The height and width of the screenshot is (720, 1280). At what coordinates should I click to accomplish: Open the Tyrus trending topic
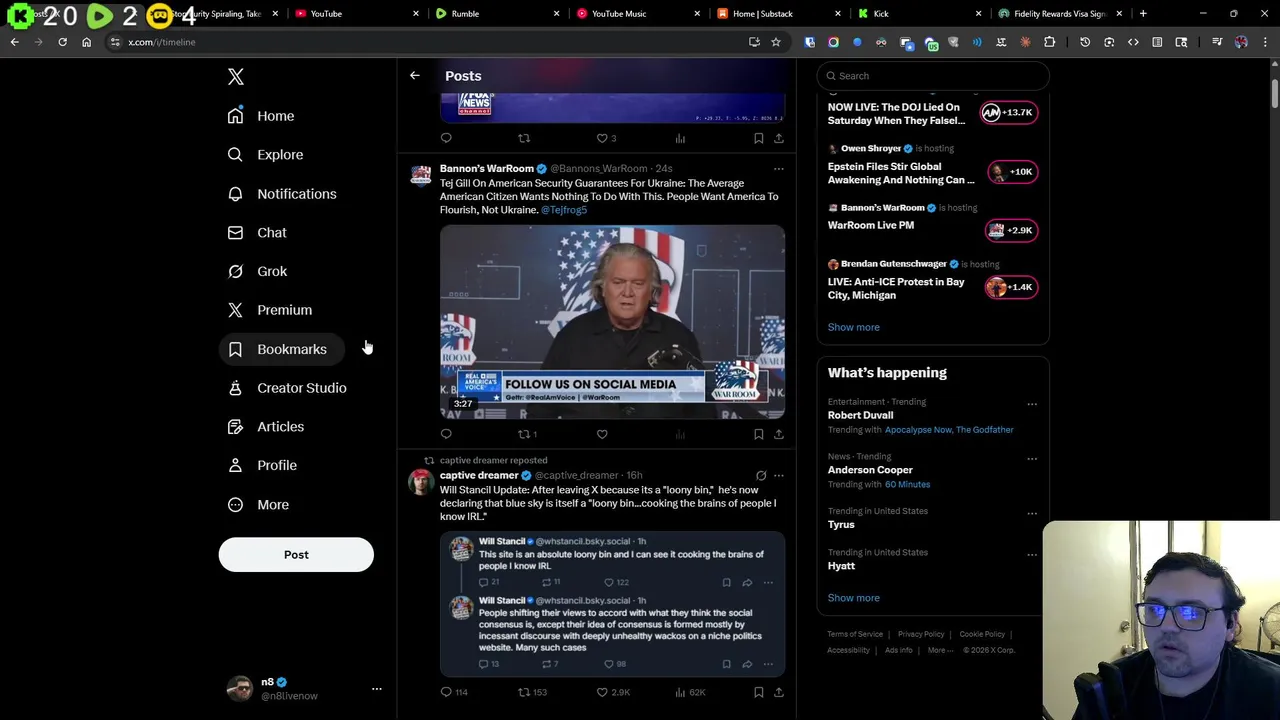pos(841,525)
